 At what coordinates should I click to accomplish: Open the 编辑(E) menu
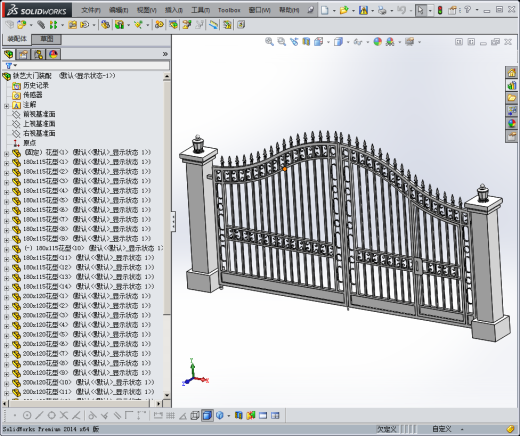[118, 10]
